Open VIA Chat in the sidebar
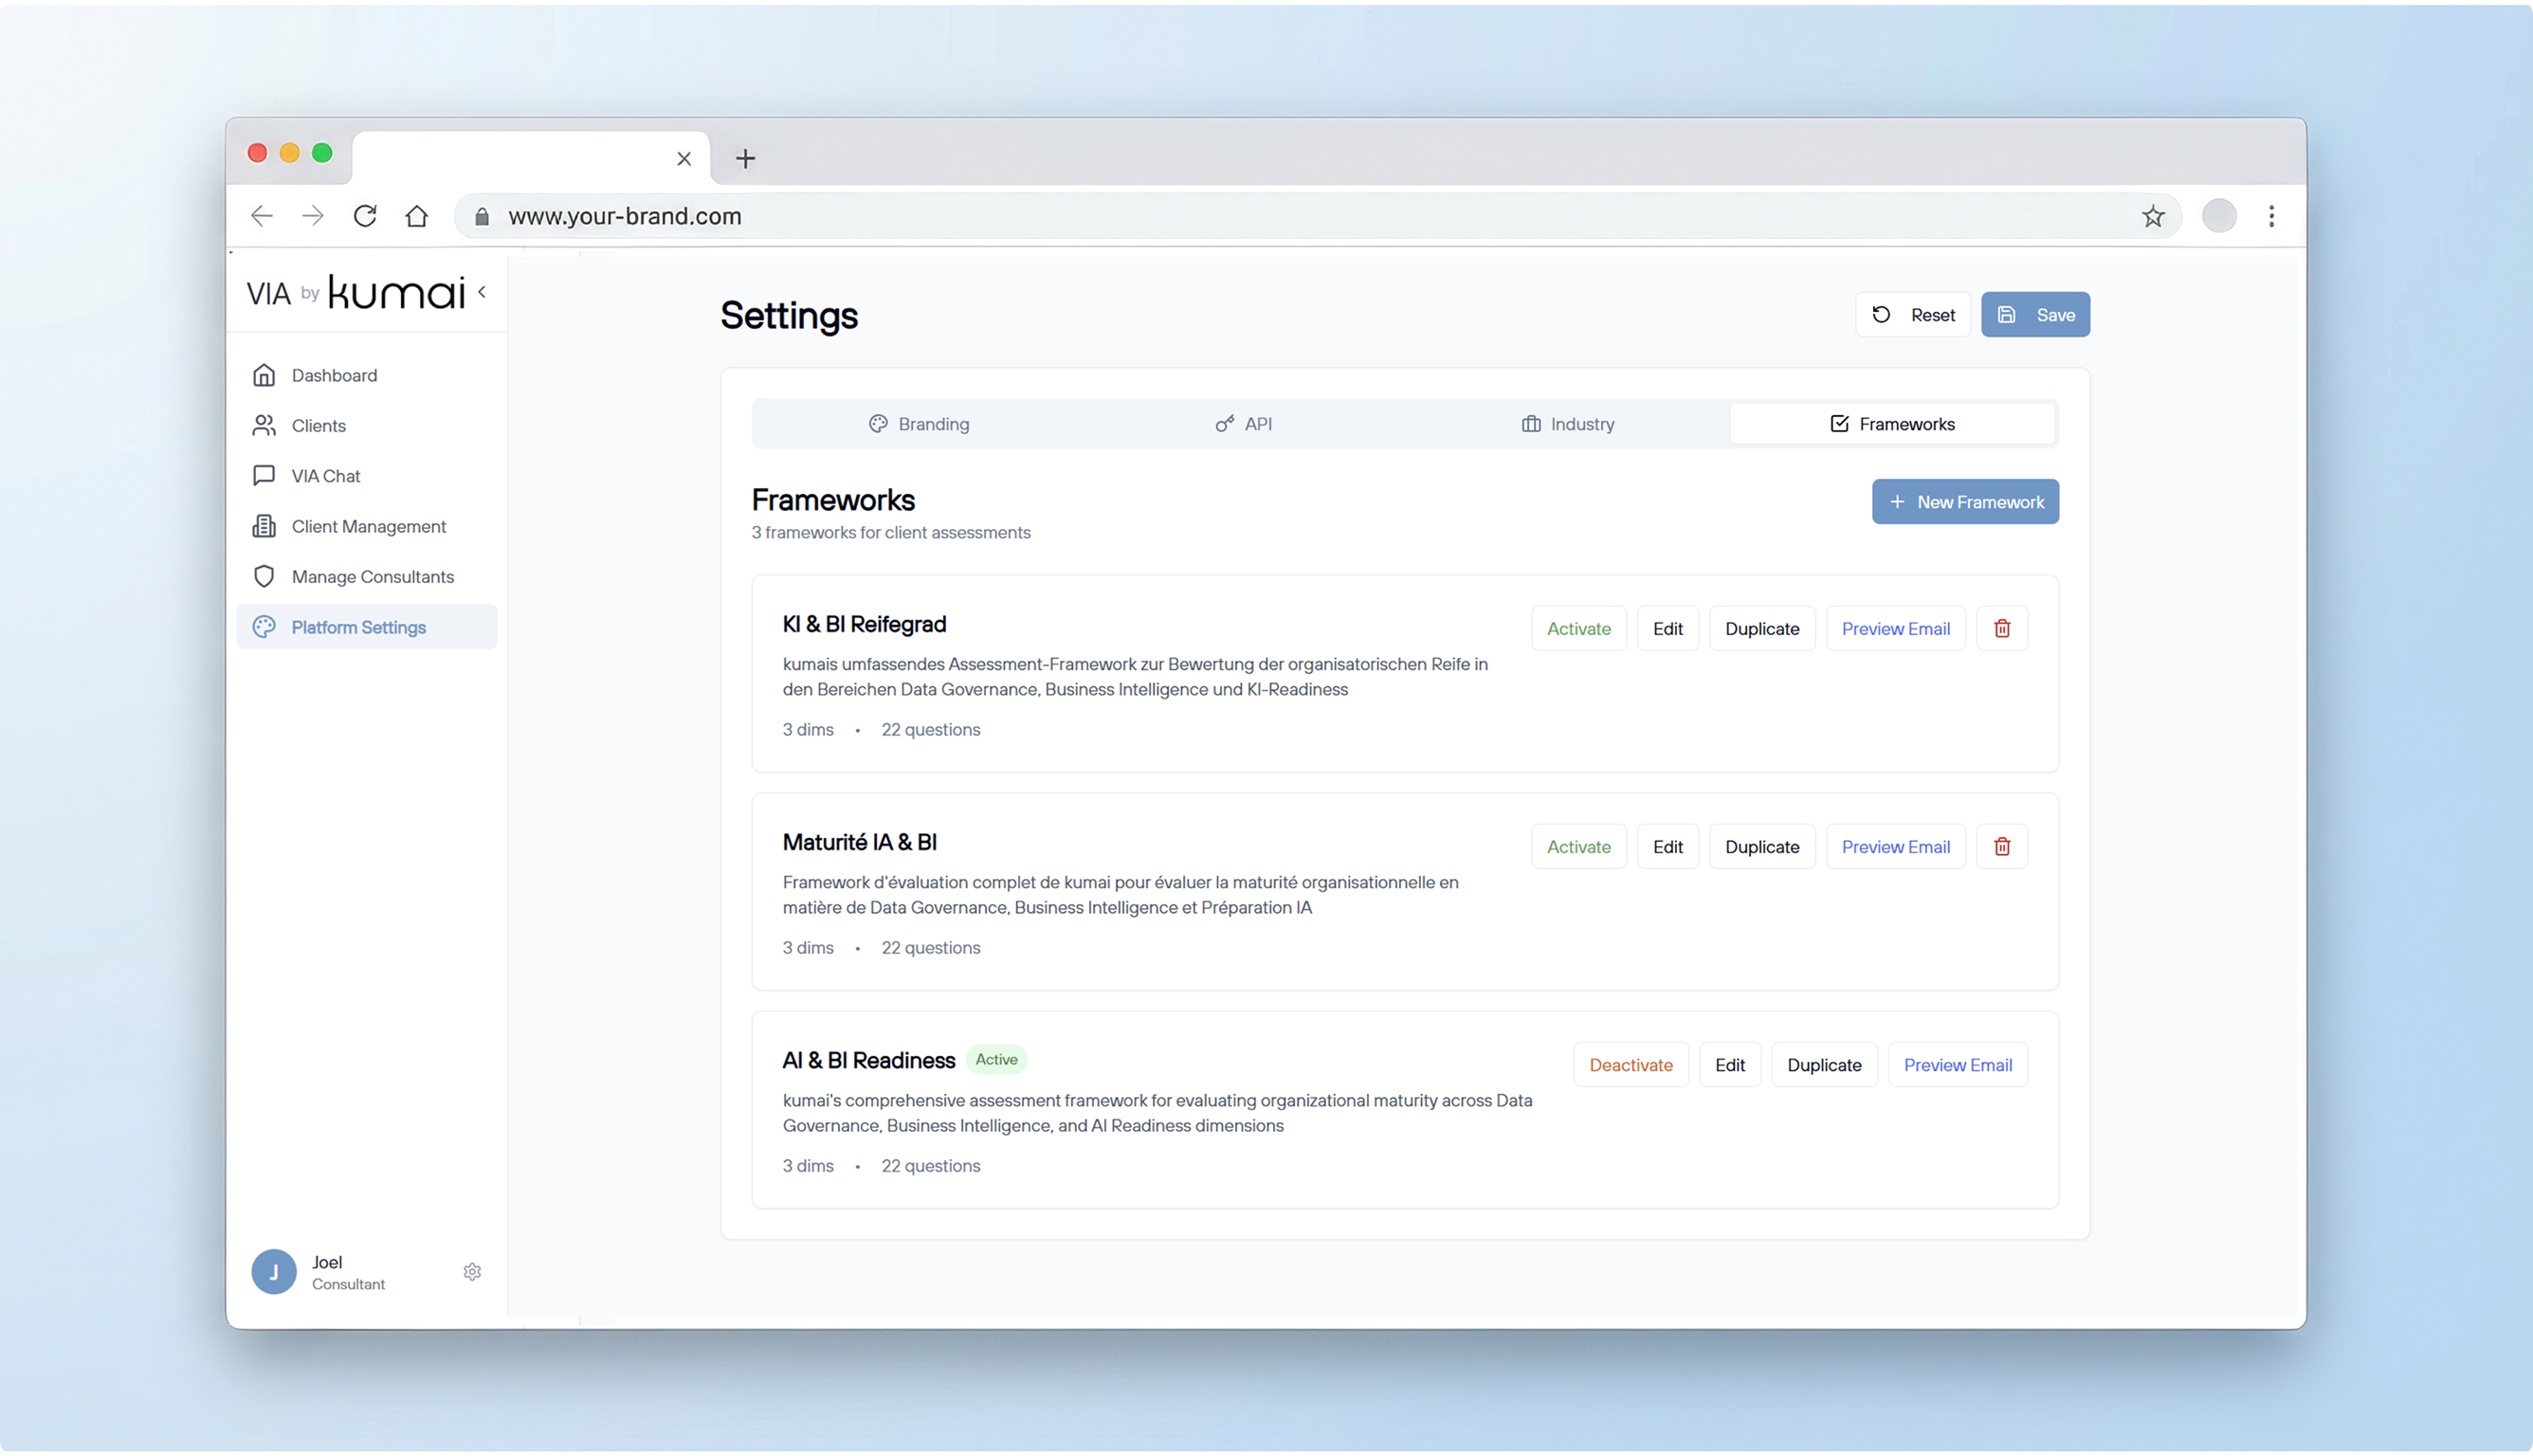This screenshot has height=1456, width=2533. (325, 476)
